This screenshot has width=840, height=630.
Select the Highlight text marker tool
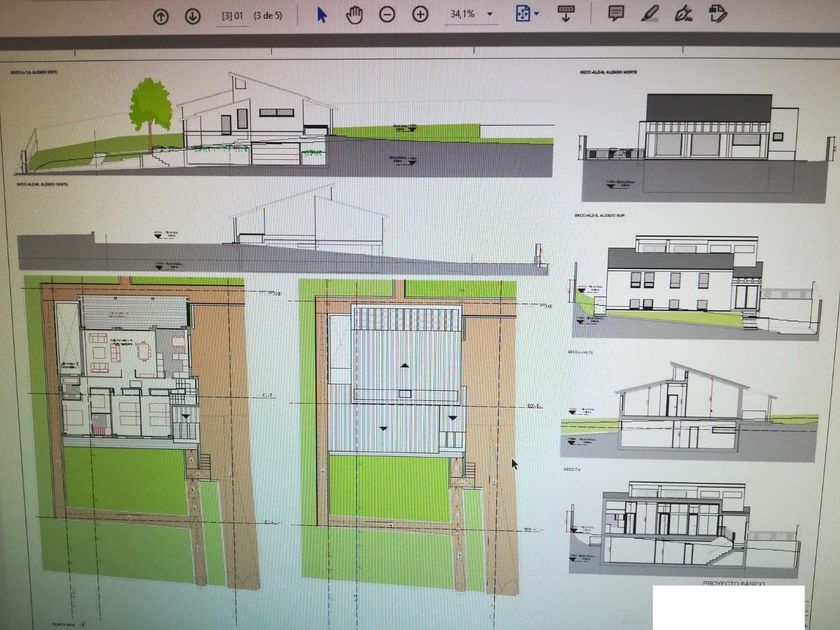650,13
